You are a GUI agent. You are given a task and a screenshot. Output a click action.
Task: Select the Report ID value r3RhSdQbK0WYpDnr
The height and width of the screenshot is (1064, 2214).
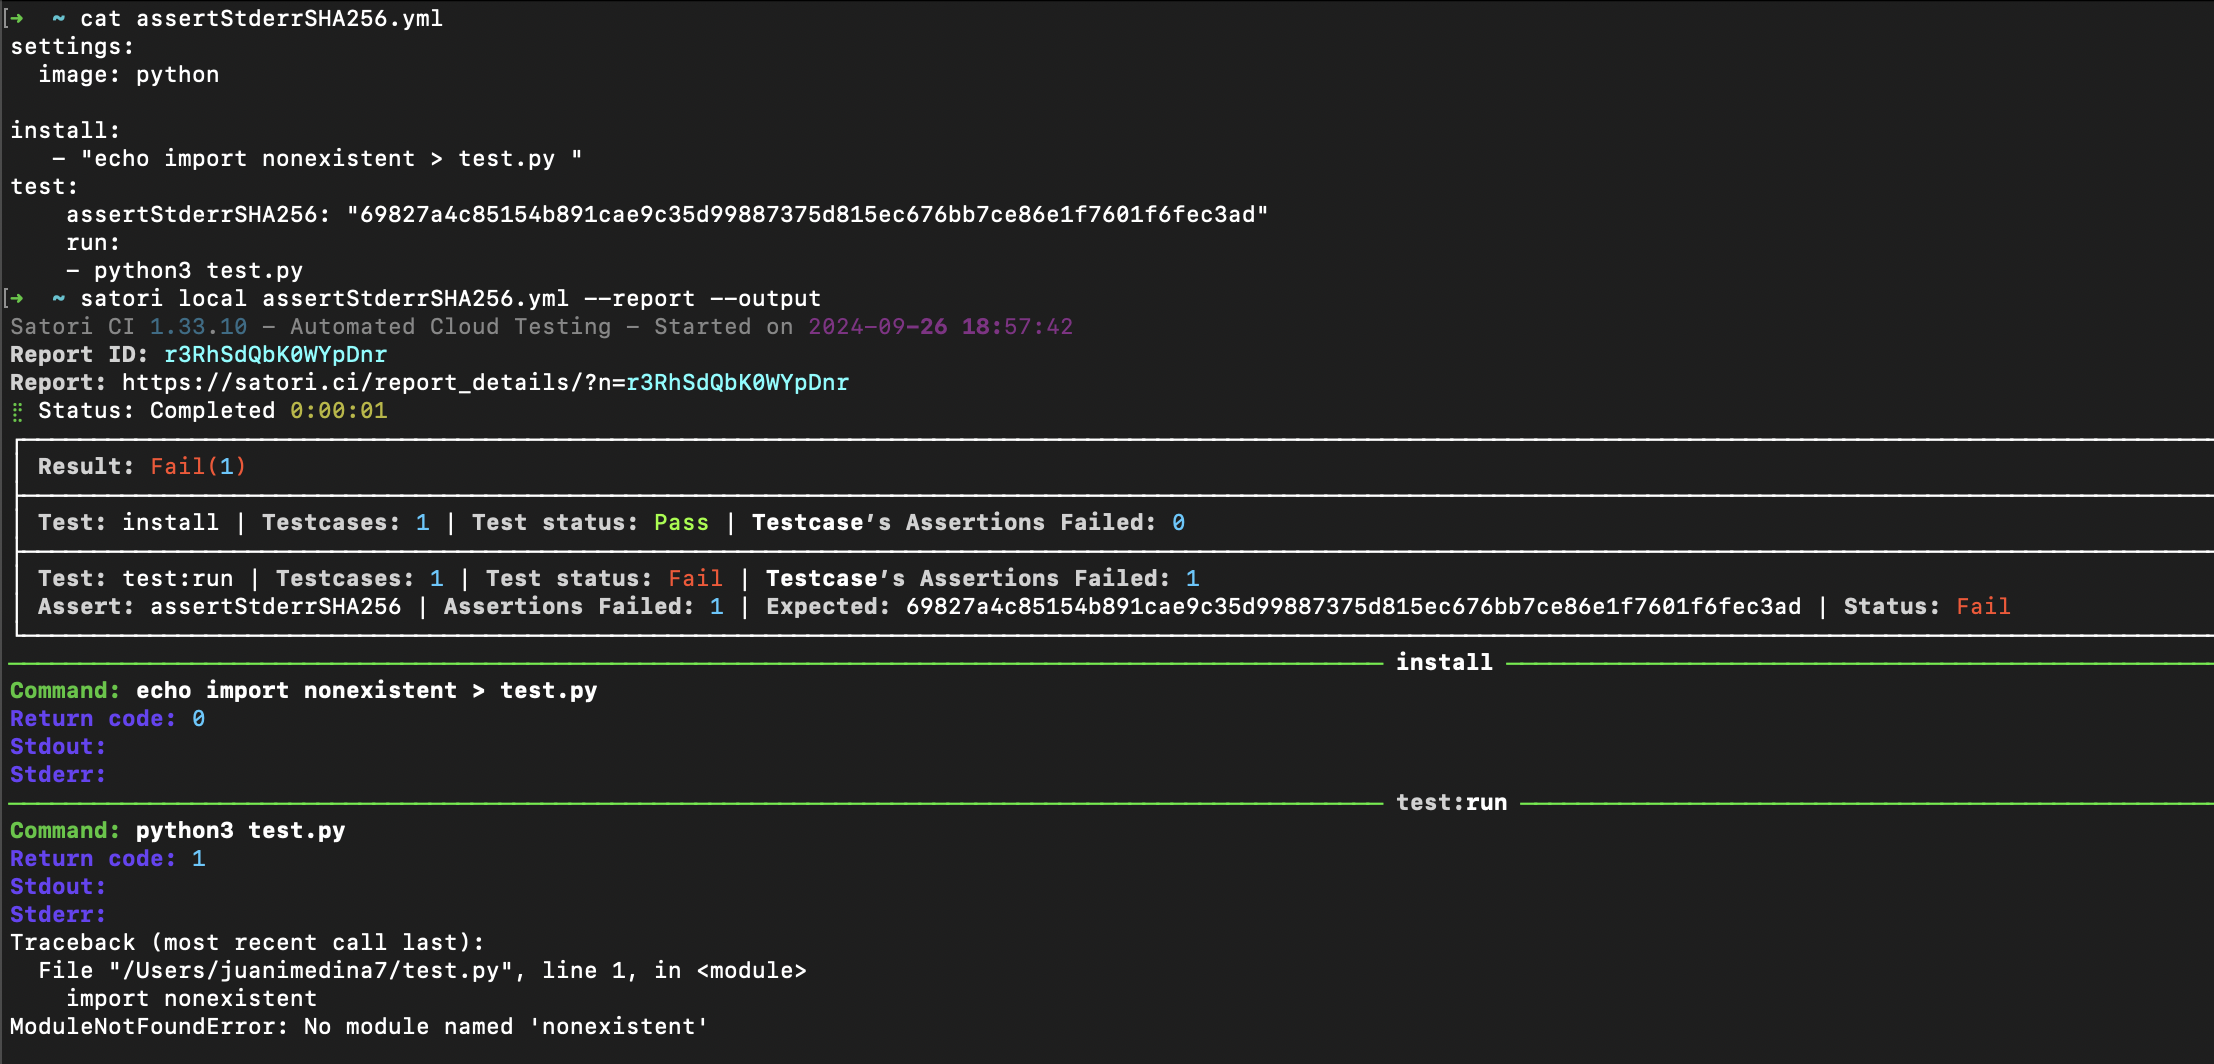(x=275, y=355)
